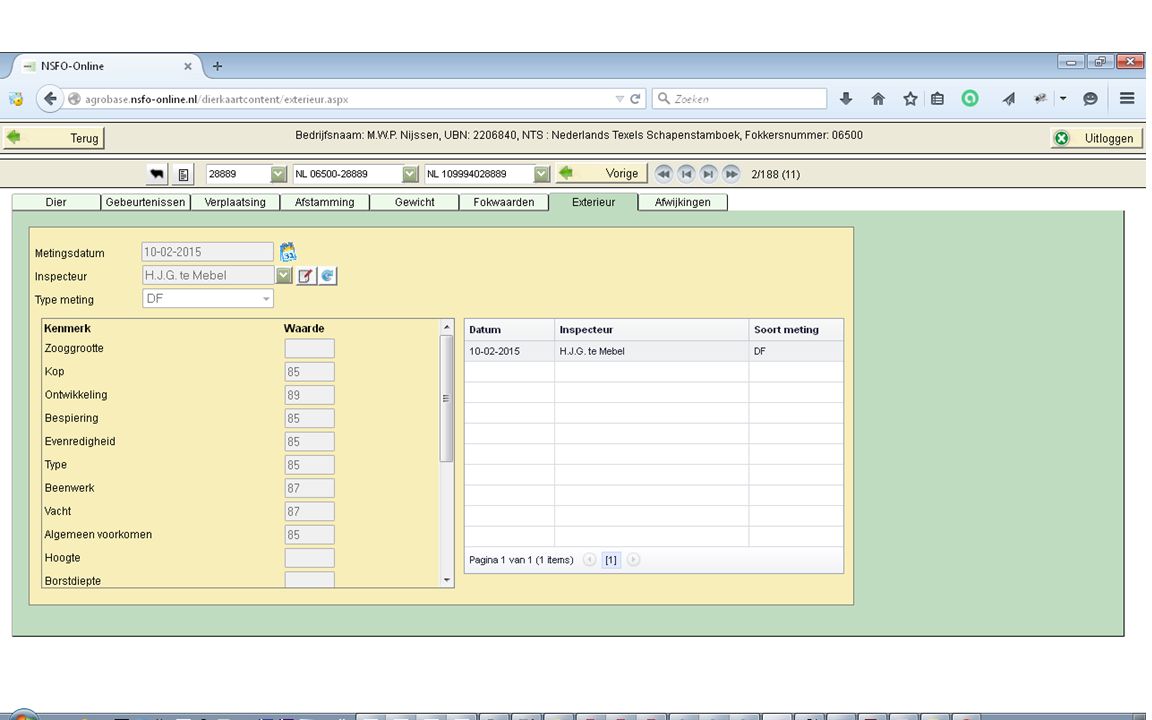Sort table by Soort meting column header
Image resolution: width=1152 pixels, height=720 pixels.
(796, 330)
